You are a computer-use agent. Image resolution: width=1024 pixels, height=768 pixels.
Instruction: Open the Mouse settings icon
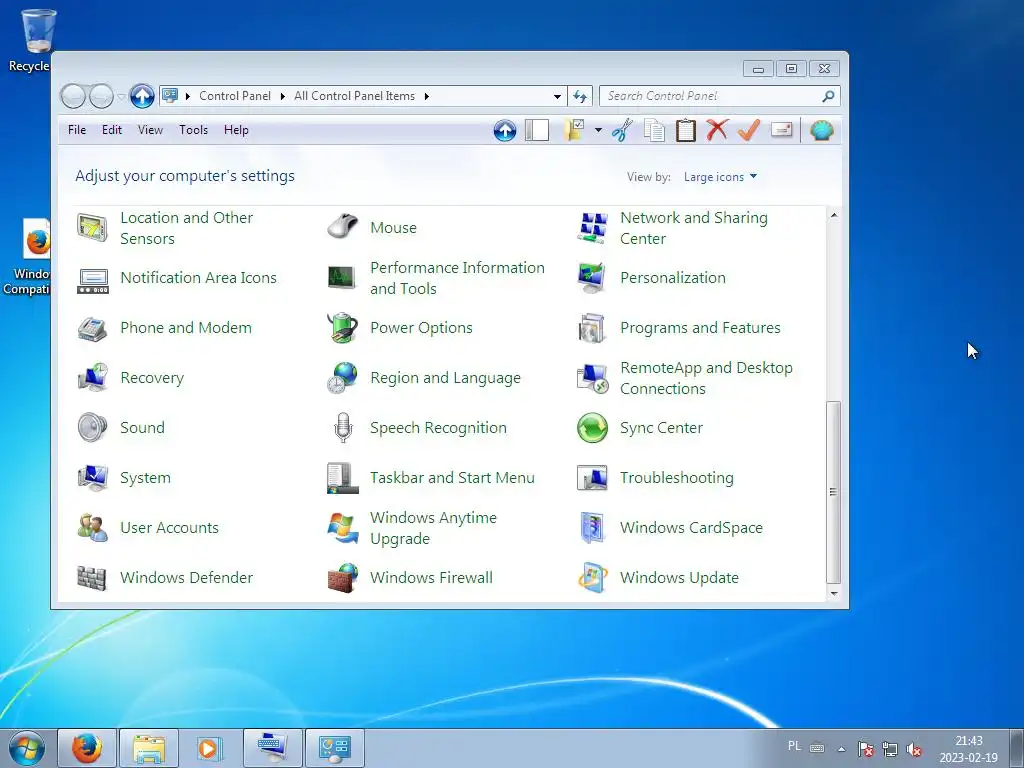[343, 227]
